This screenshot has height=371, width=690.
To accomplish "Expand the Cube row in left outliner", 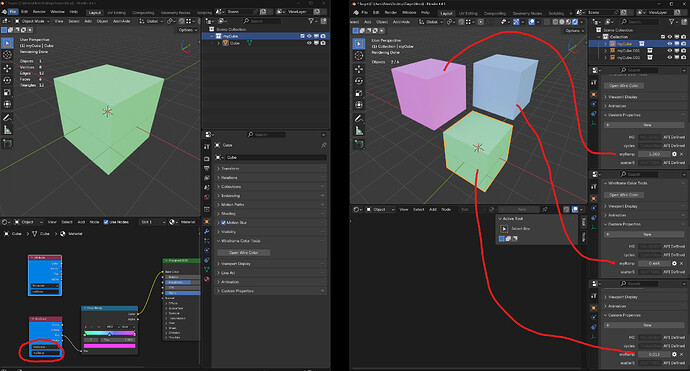I will coord(218,43).
